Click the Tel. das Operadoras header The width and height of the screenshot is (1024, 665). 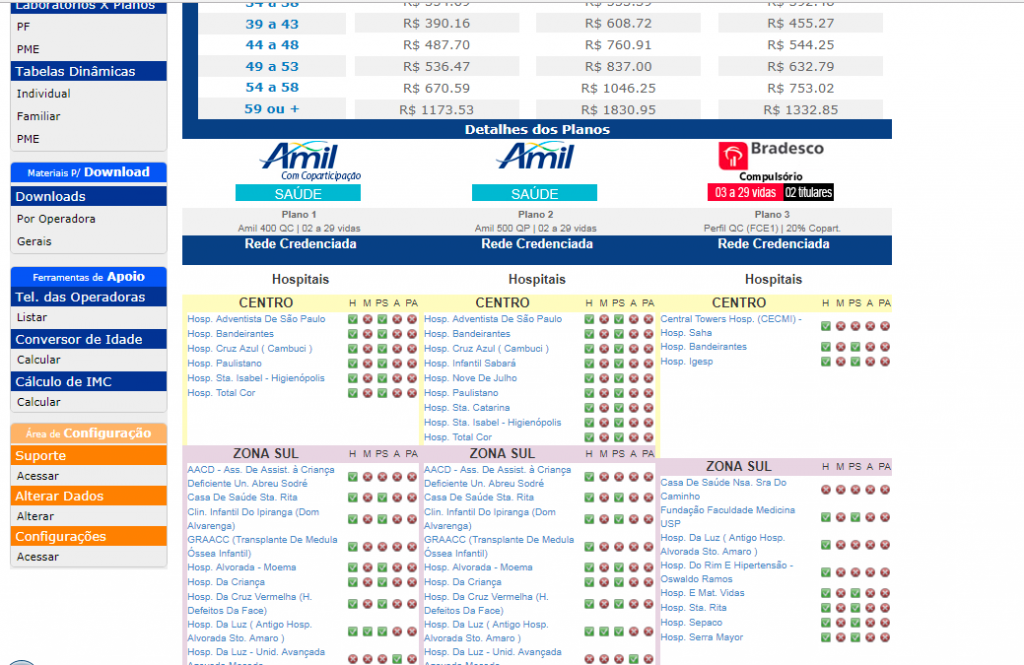pyautogui.click(x=89, y=297)
